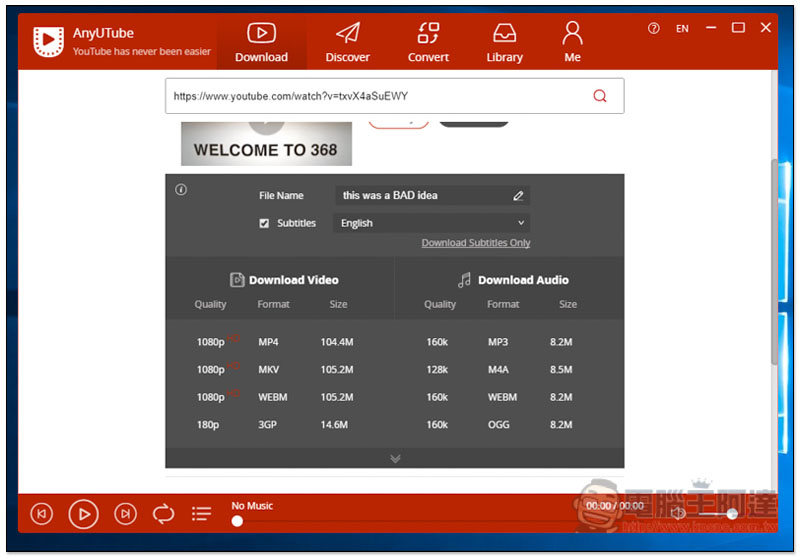Click the 'No Music' track label

[x=252, y=506]
